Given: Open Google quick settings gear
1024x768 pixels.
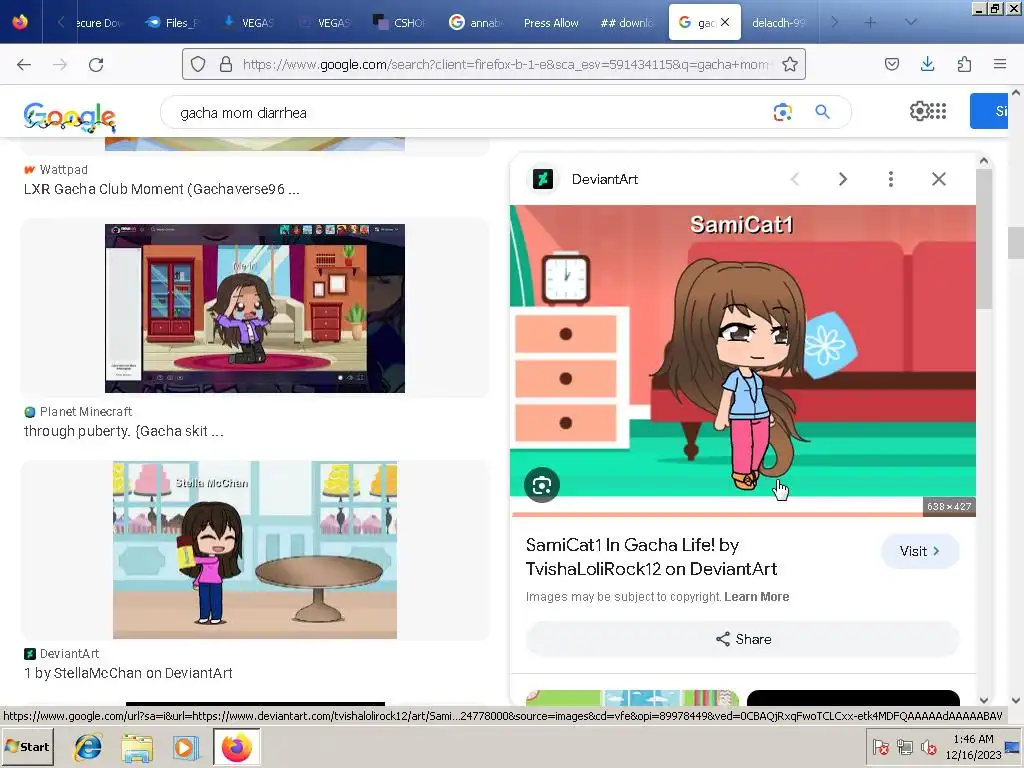Looking at the screenshot, I should pyautogui.click(x=919, y=111).
